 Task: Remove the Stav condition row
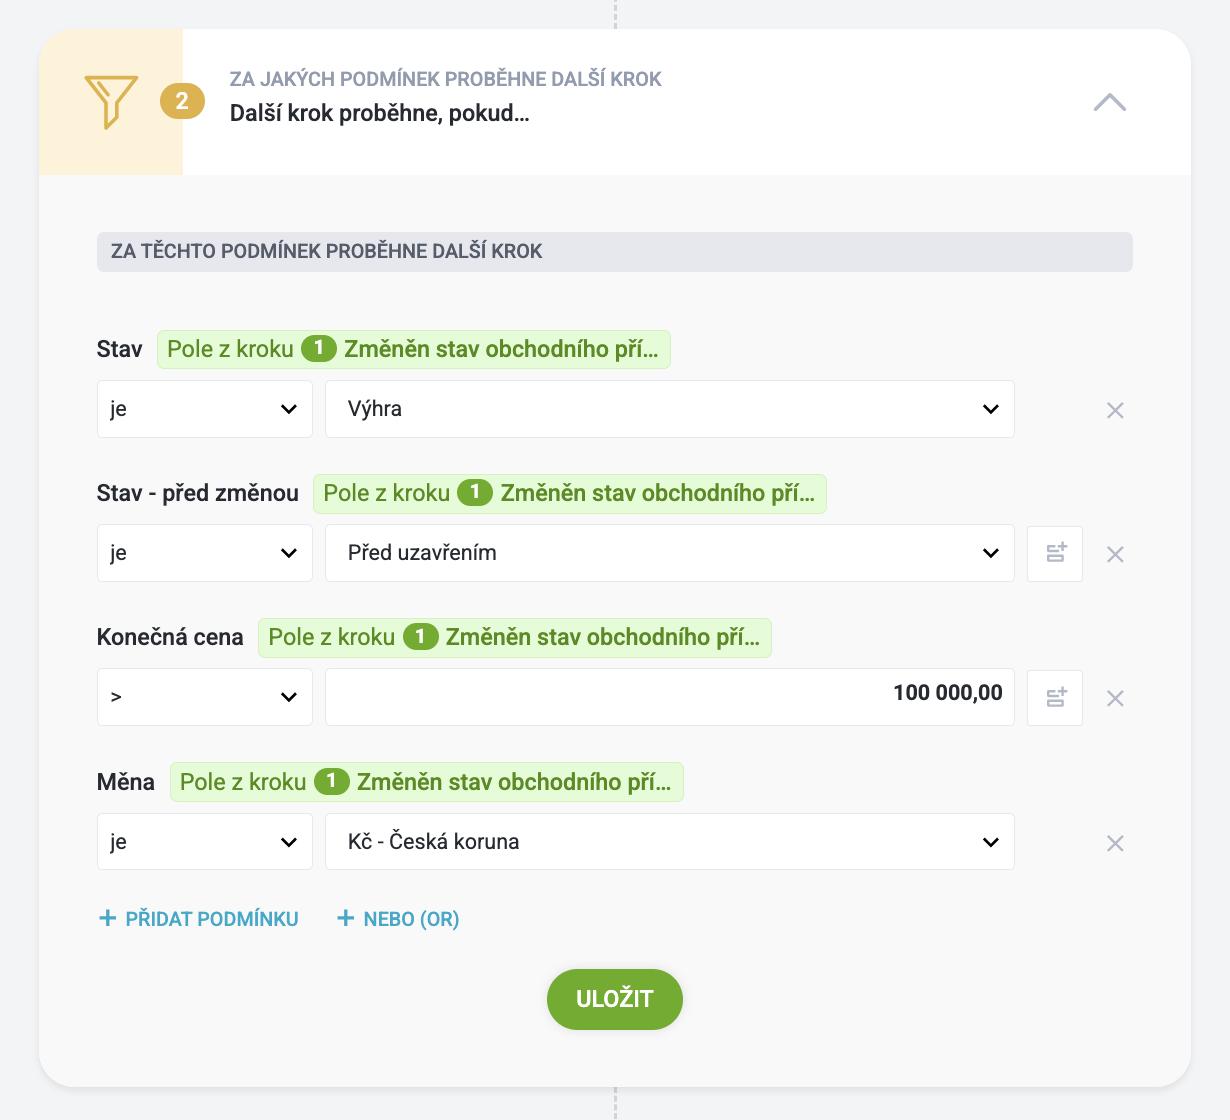click(x=1115, y=410)
